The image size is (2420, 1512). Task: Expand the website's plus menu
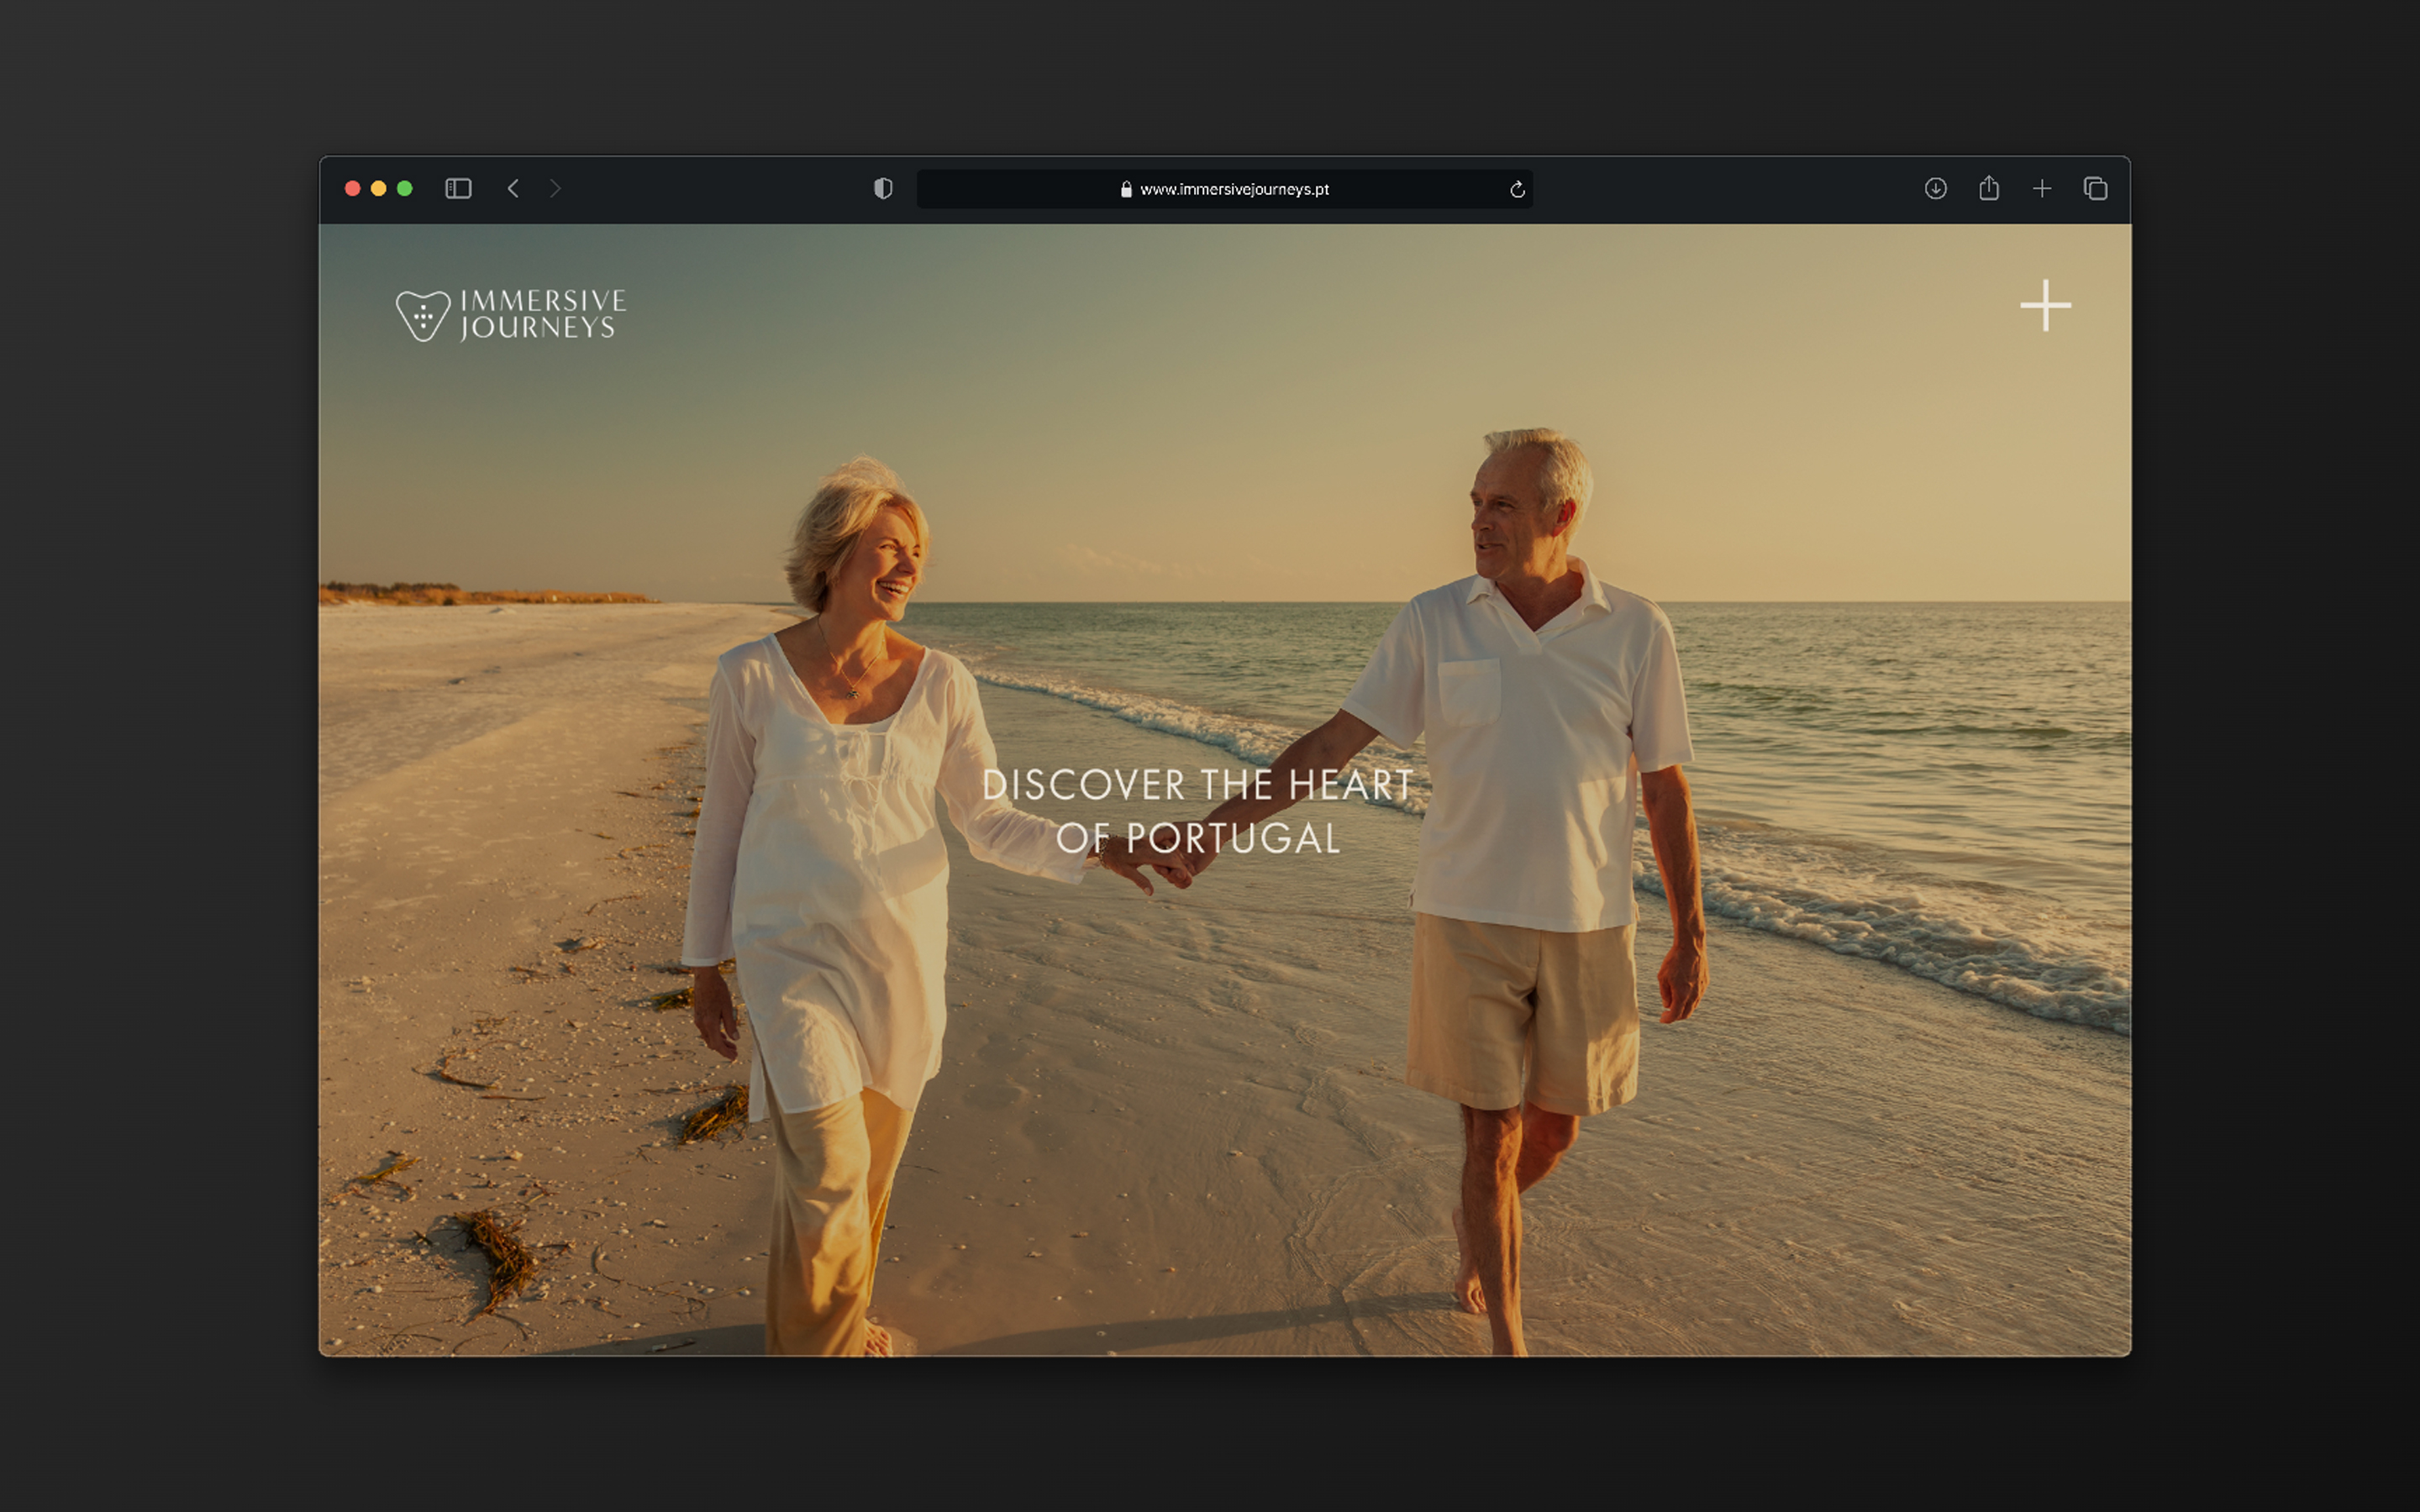(2045, 305)
